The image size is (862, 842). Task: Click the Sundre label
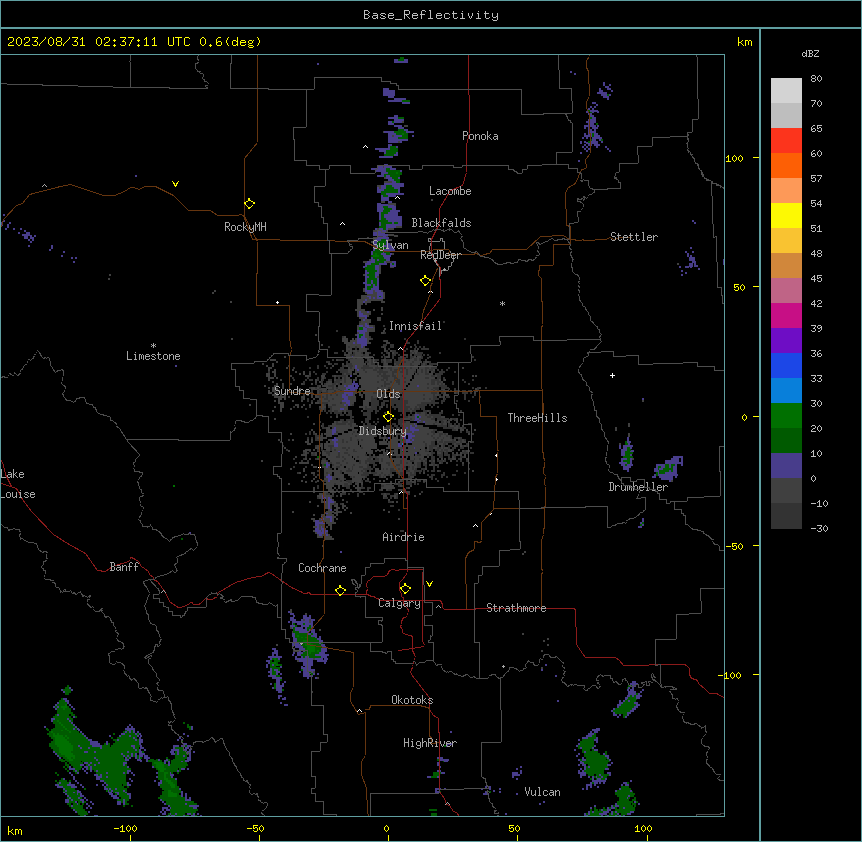(x=292, y=391)
